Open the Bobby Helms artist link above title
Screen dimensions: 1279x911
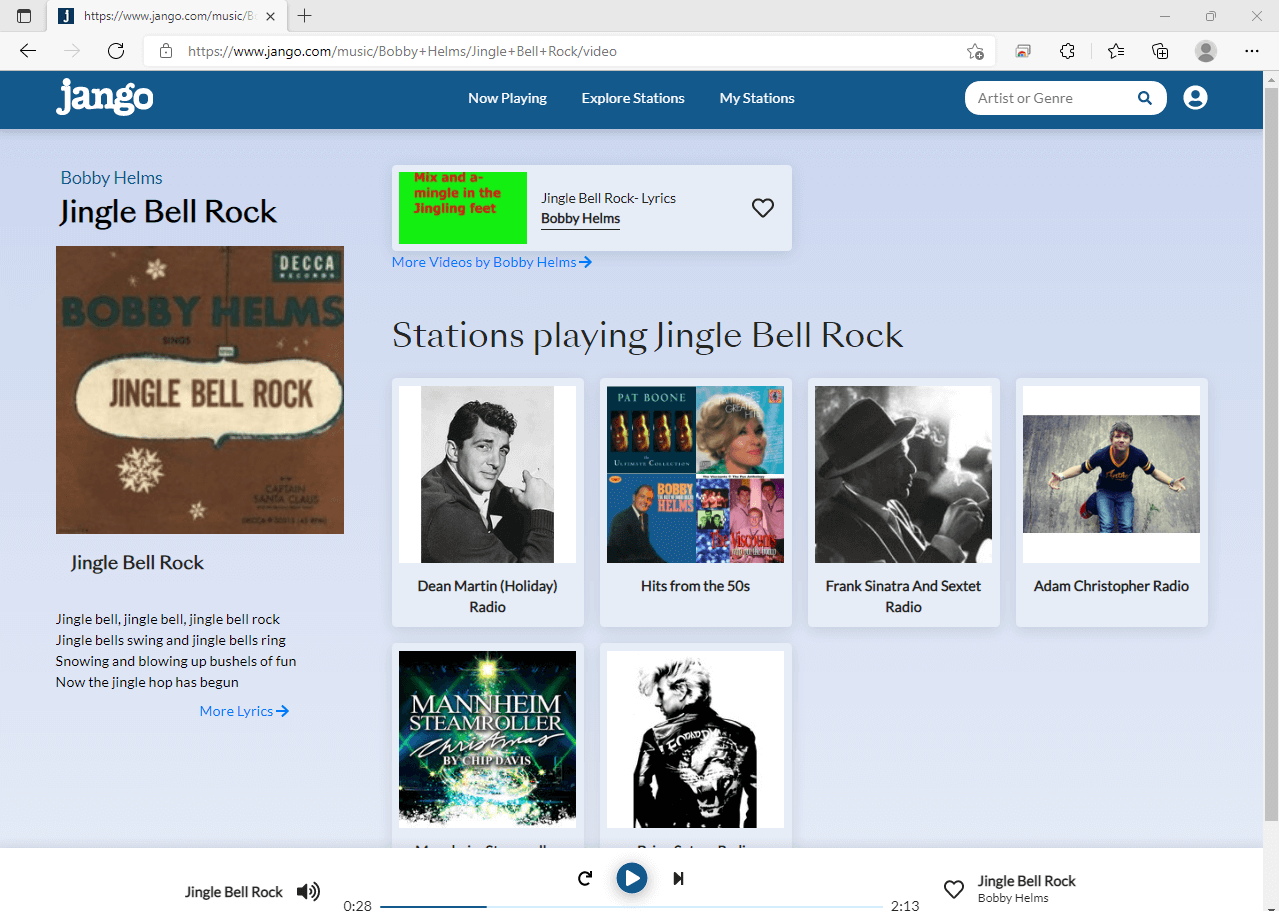pyautogui.click(x=111, y=178)
